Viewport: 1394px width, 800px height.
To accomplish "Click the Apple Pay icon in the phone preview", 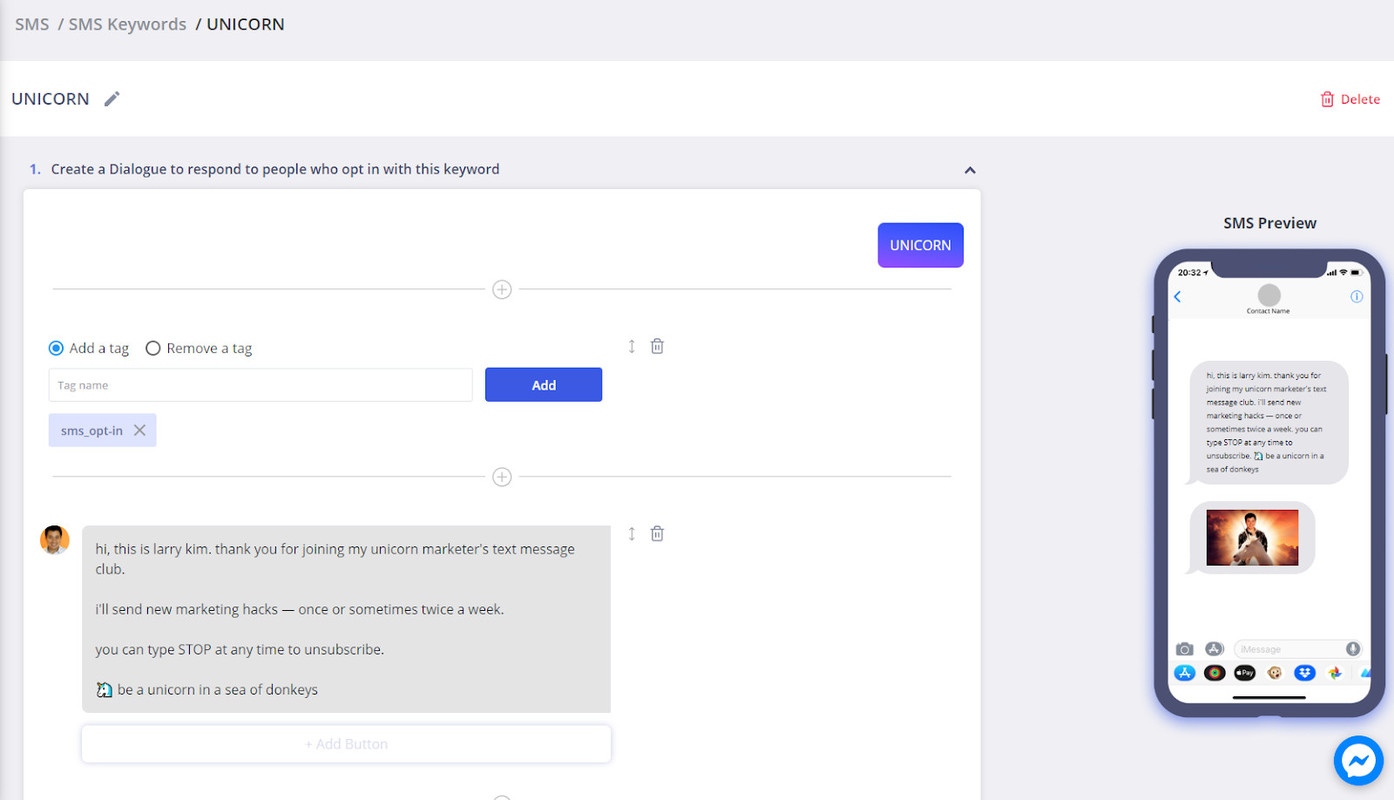I will tap(1244, 672).
